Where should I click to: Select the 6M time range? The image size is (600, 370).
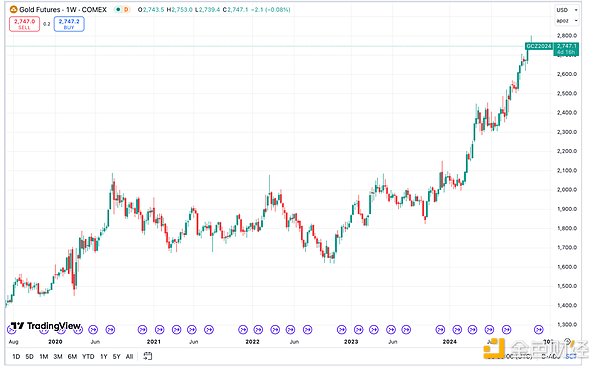click(x=72, y=357)
